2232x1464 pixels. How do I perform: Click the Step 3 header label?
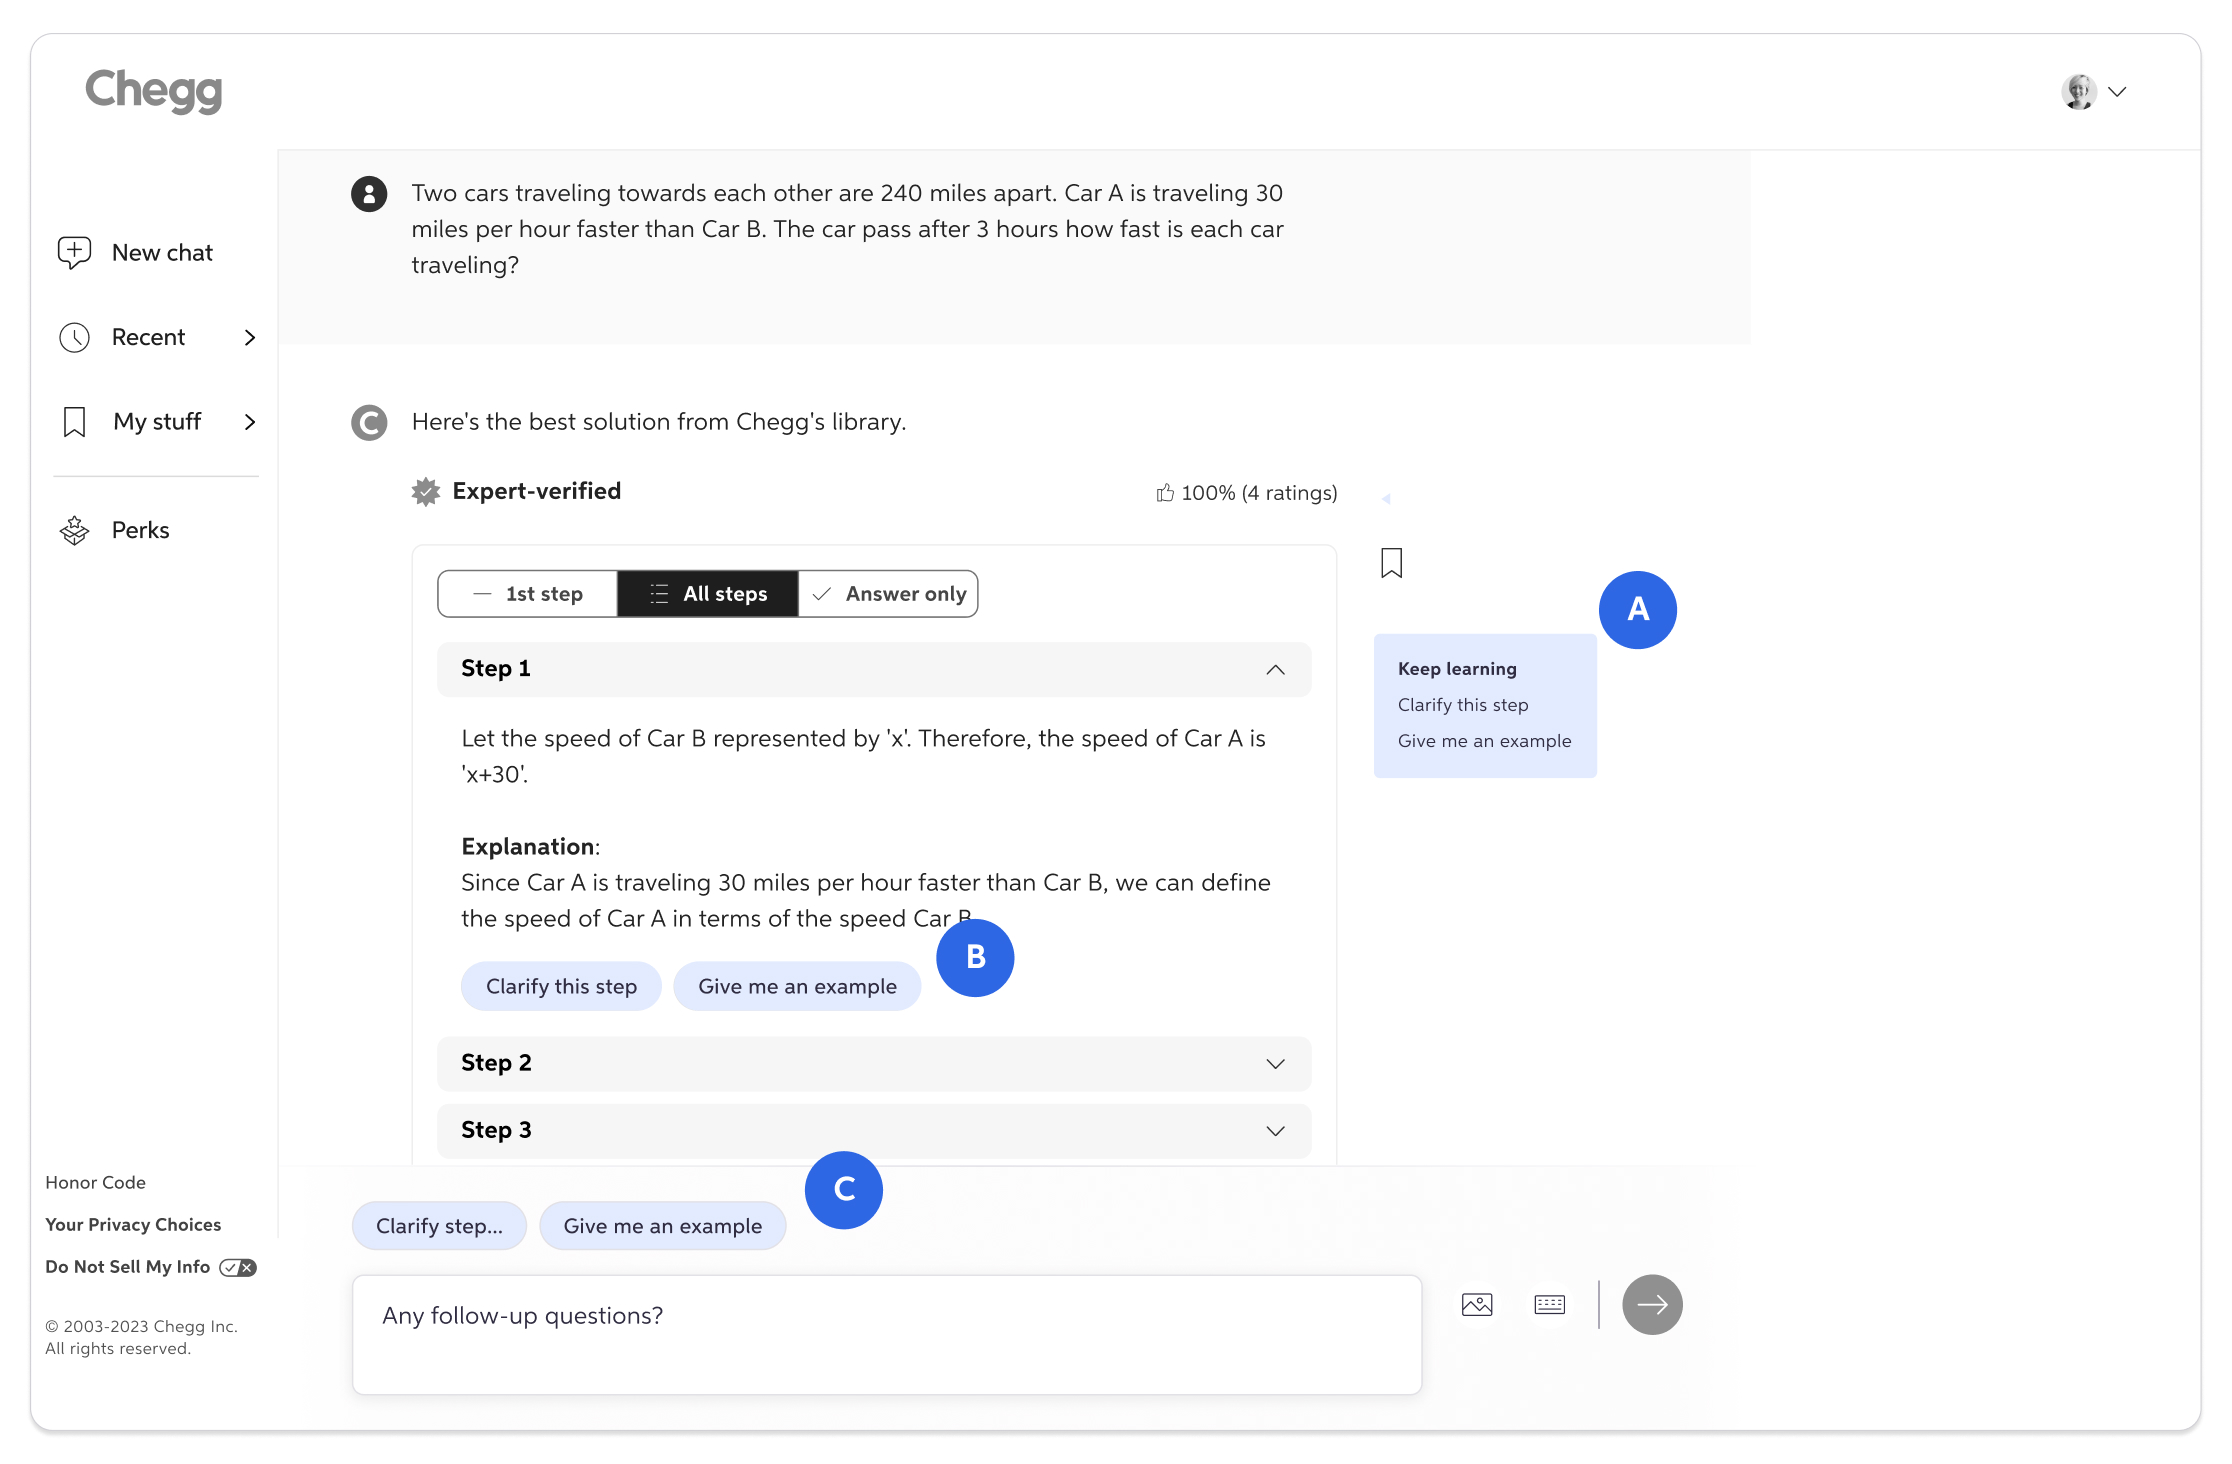(x=496, y=1130)
